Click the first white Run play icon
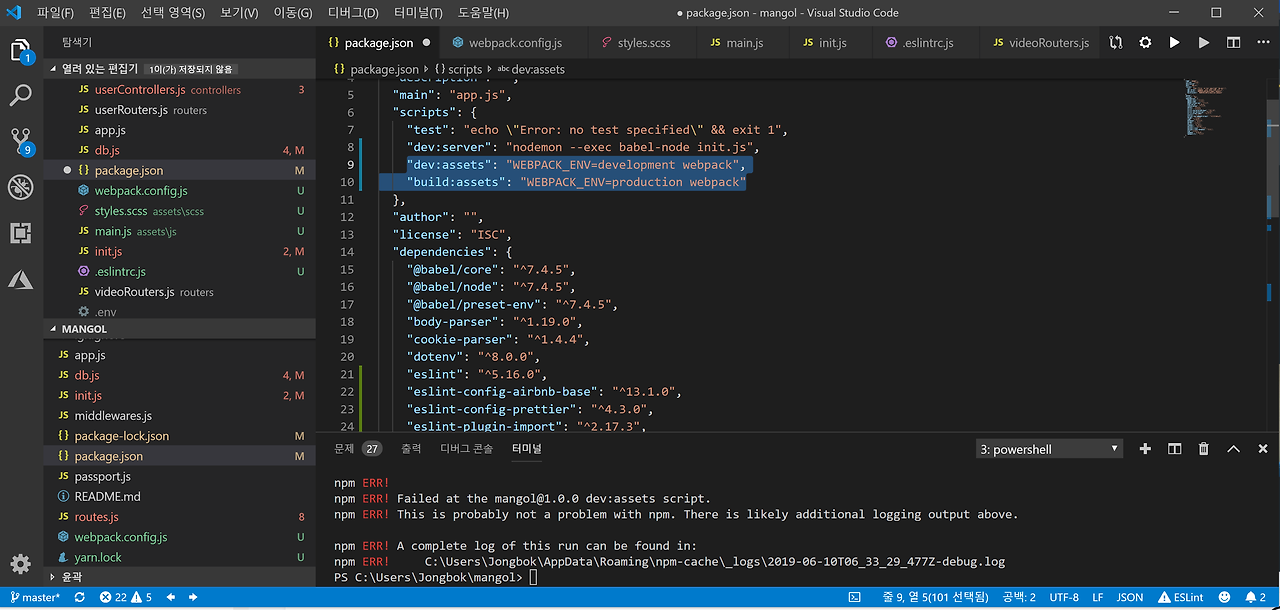Image resolution: width=1280 pixels, height=610 pixels. [1174, 43]
